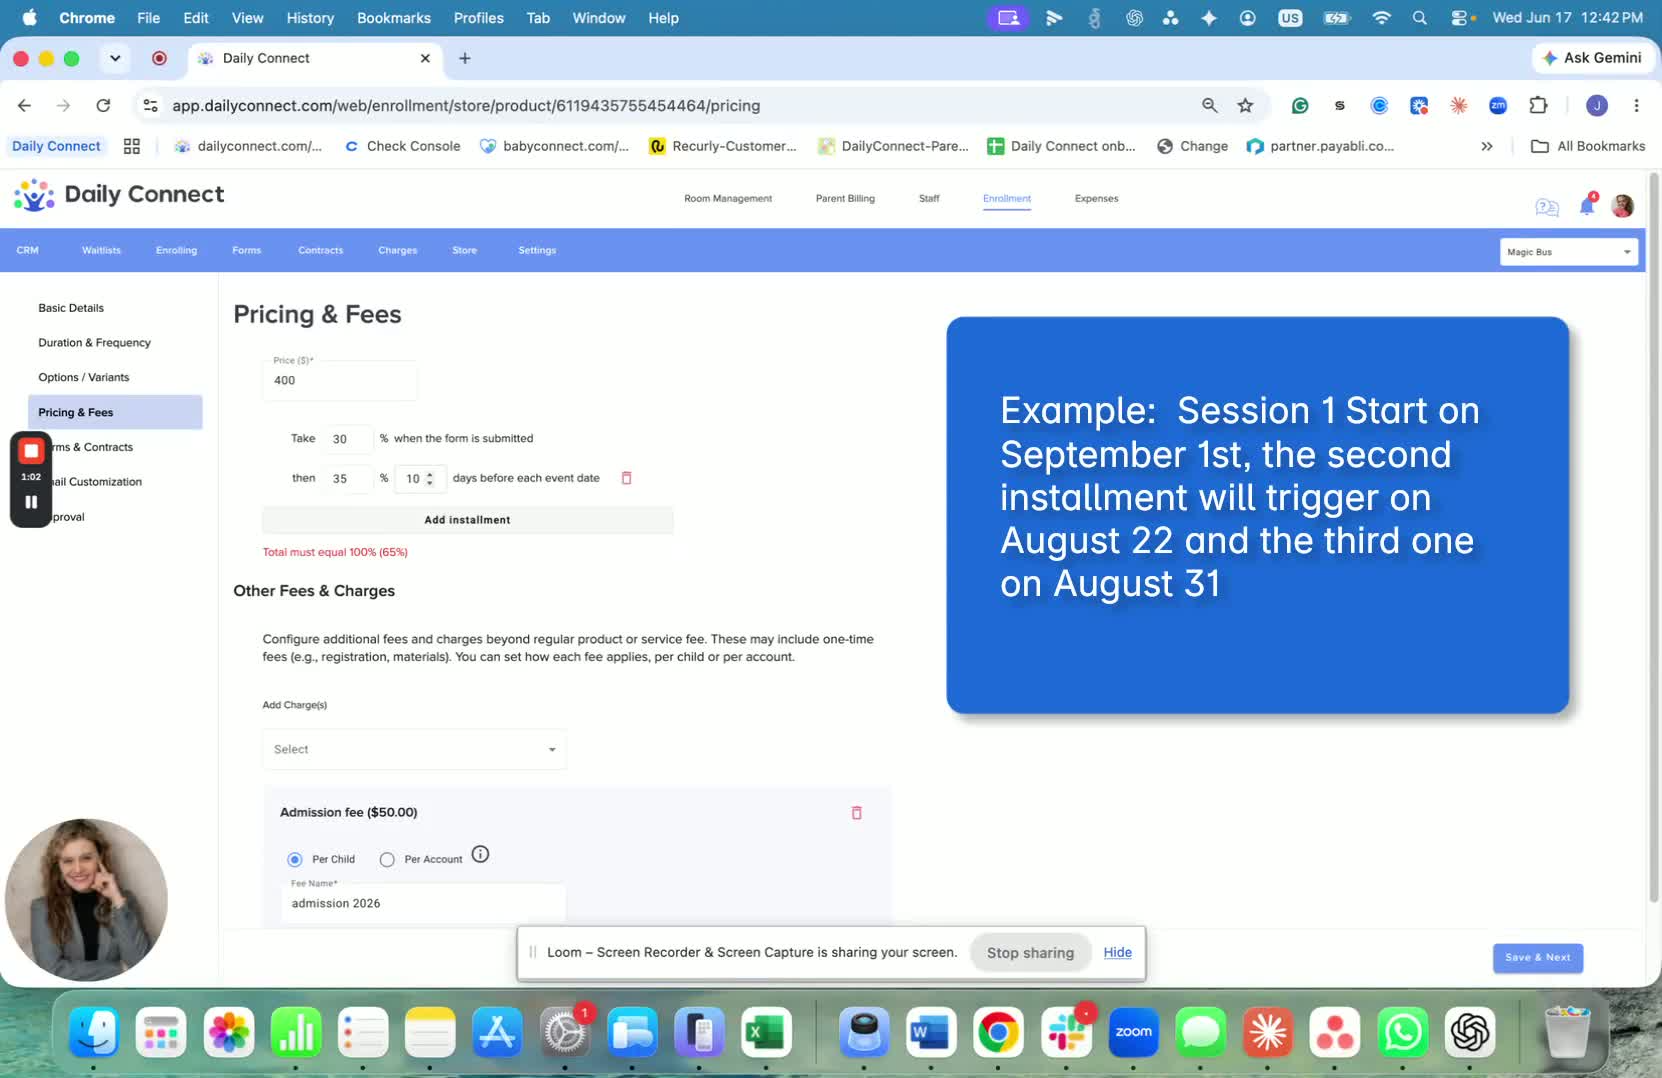
Task: Open the enrollment Settings subtab
Action: coord(537,250)
